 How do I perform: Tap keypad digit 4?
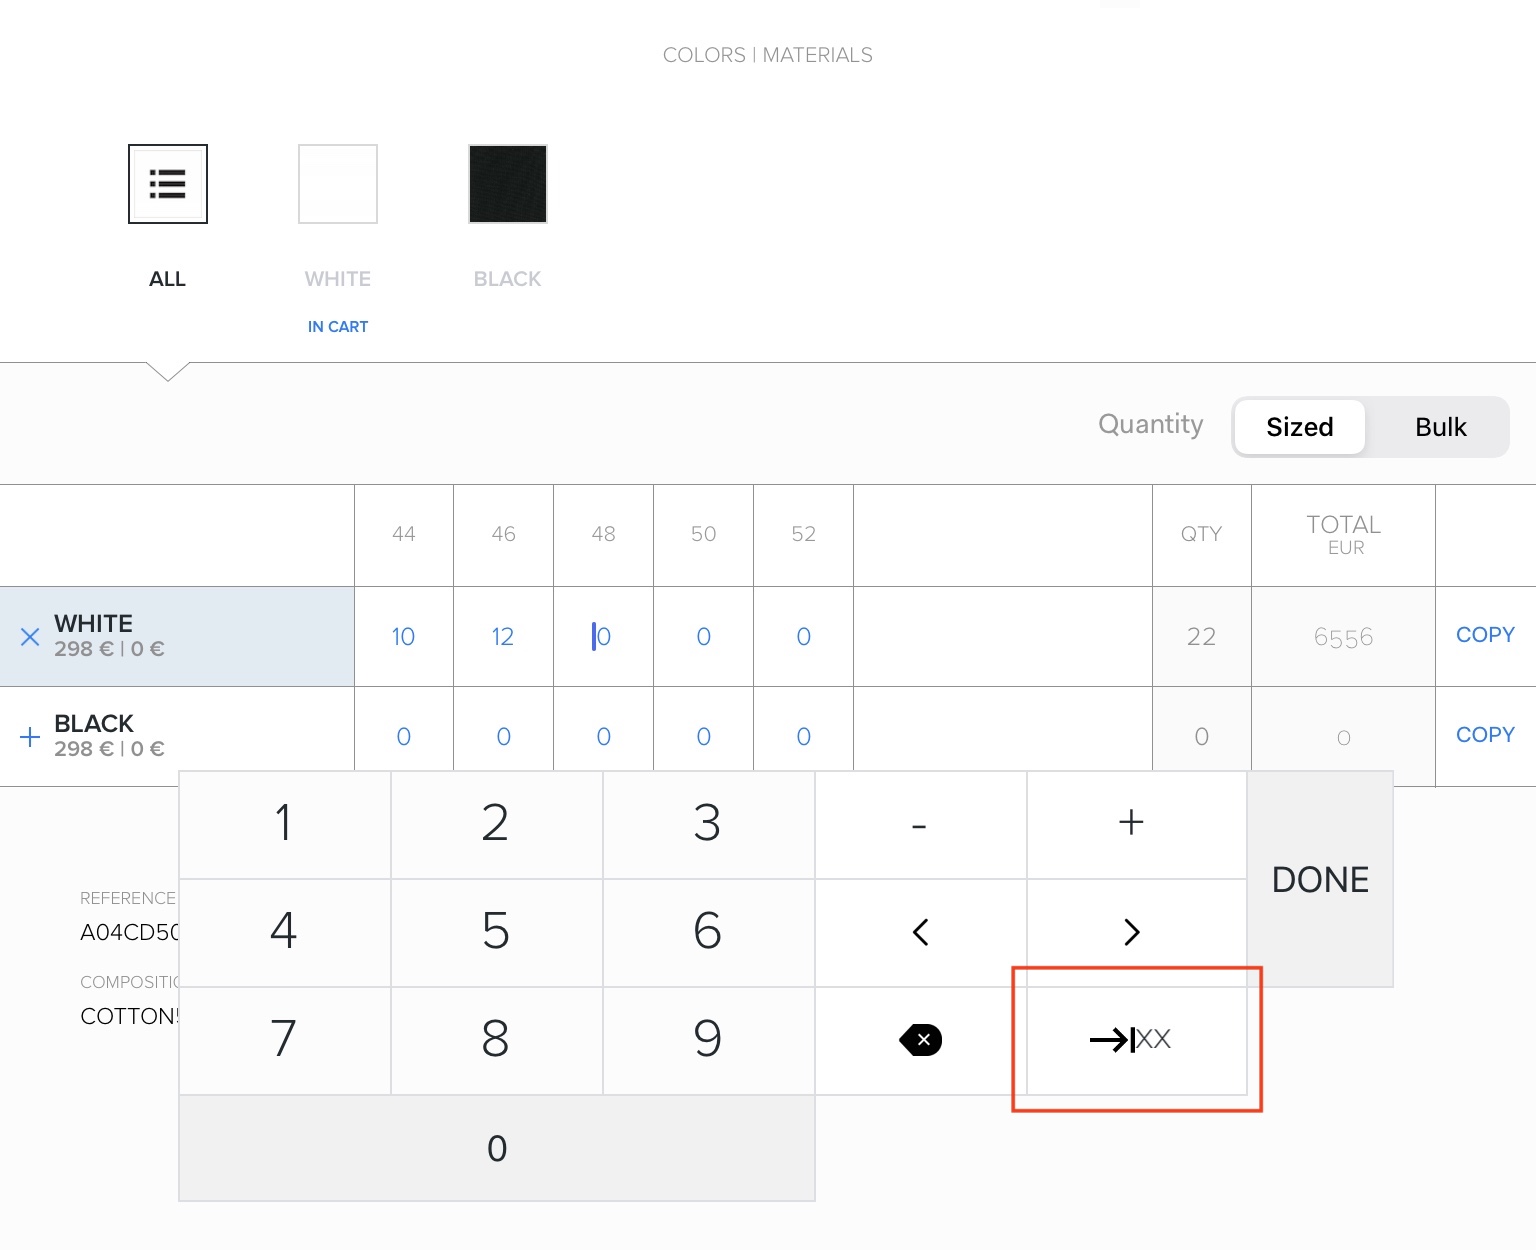click(x=285, y=932)
